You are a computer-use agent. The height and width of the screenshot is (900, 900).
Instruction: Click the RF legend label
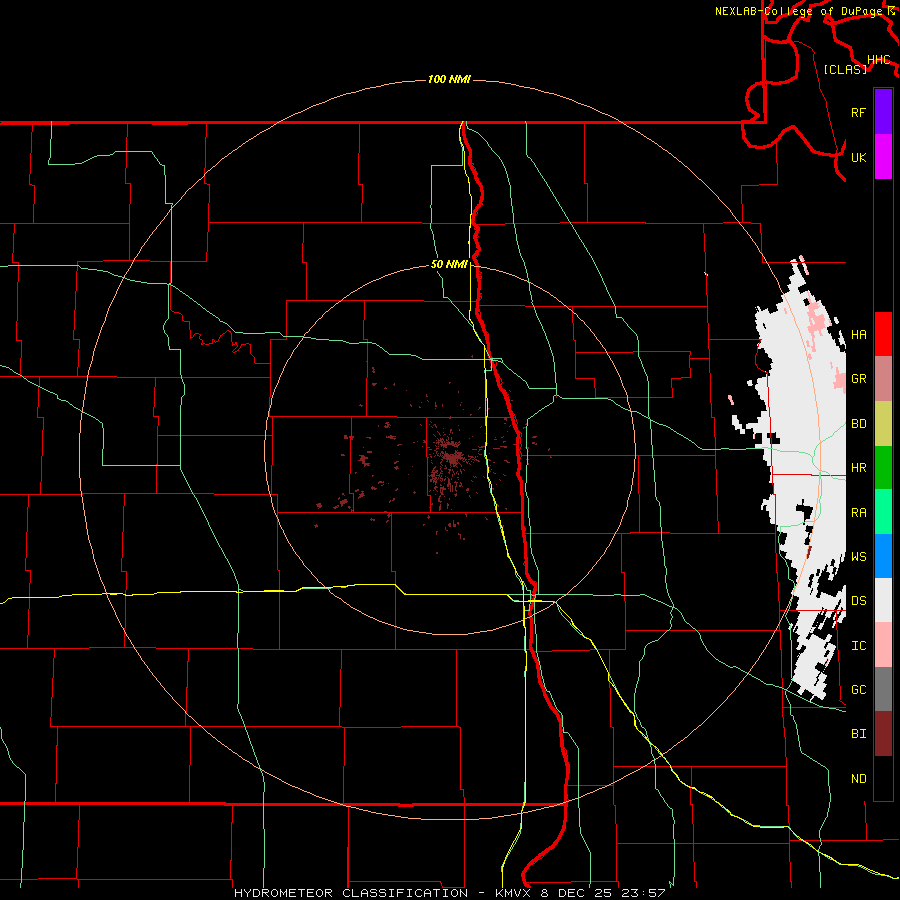tap(858, 112)
